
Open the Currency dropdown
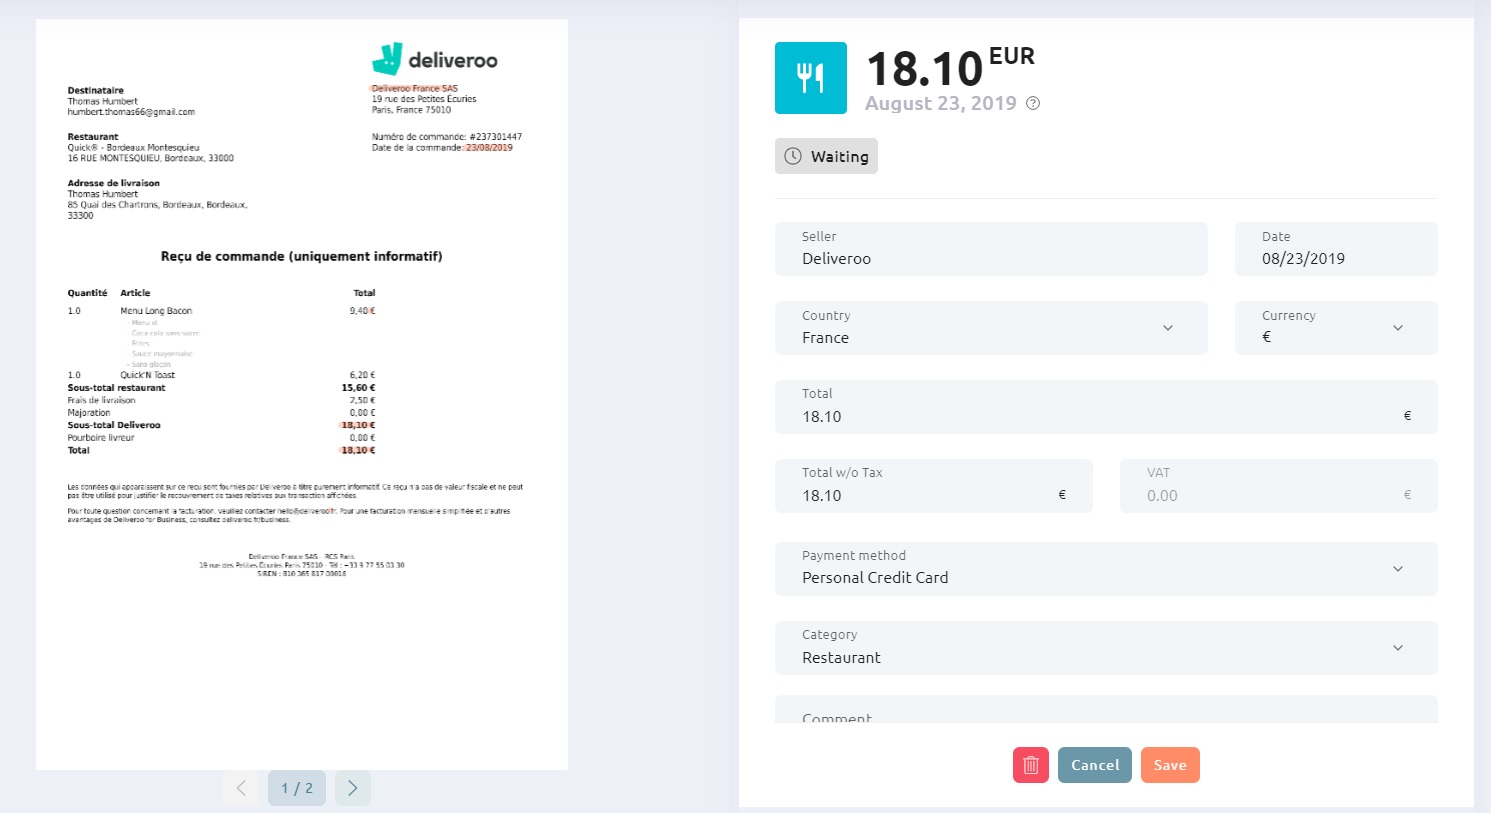coord(1336,328)
